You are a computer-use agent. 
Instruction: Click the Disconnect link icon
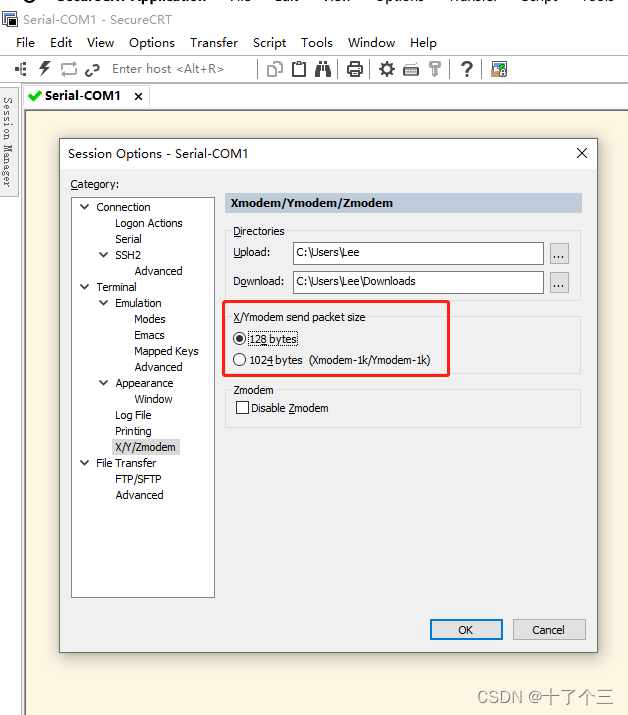(x=92, y=70)
